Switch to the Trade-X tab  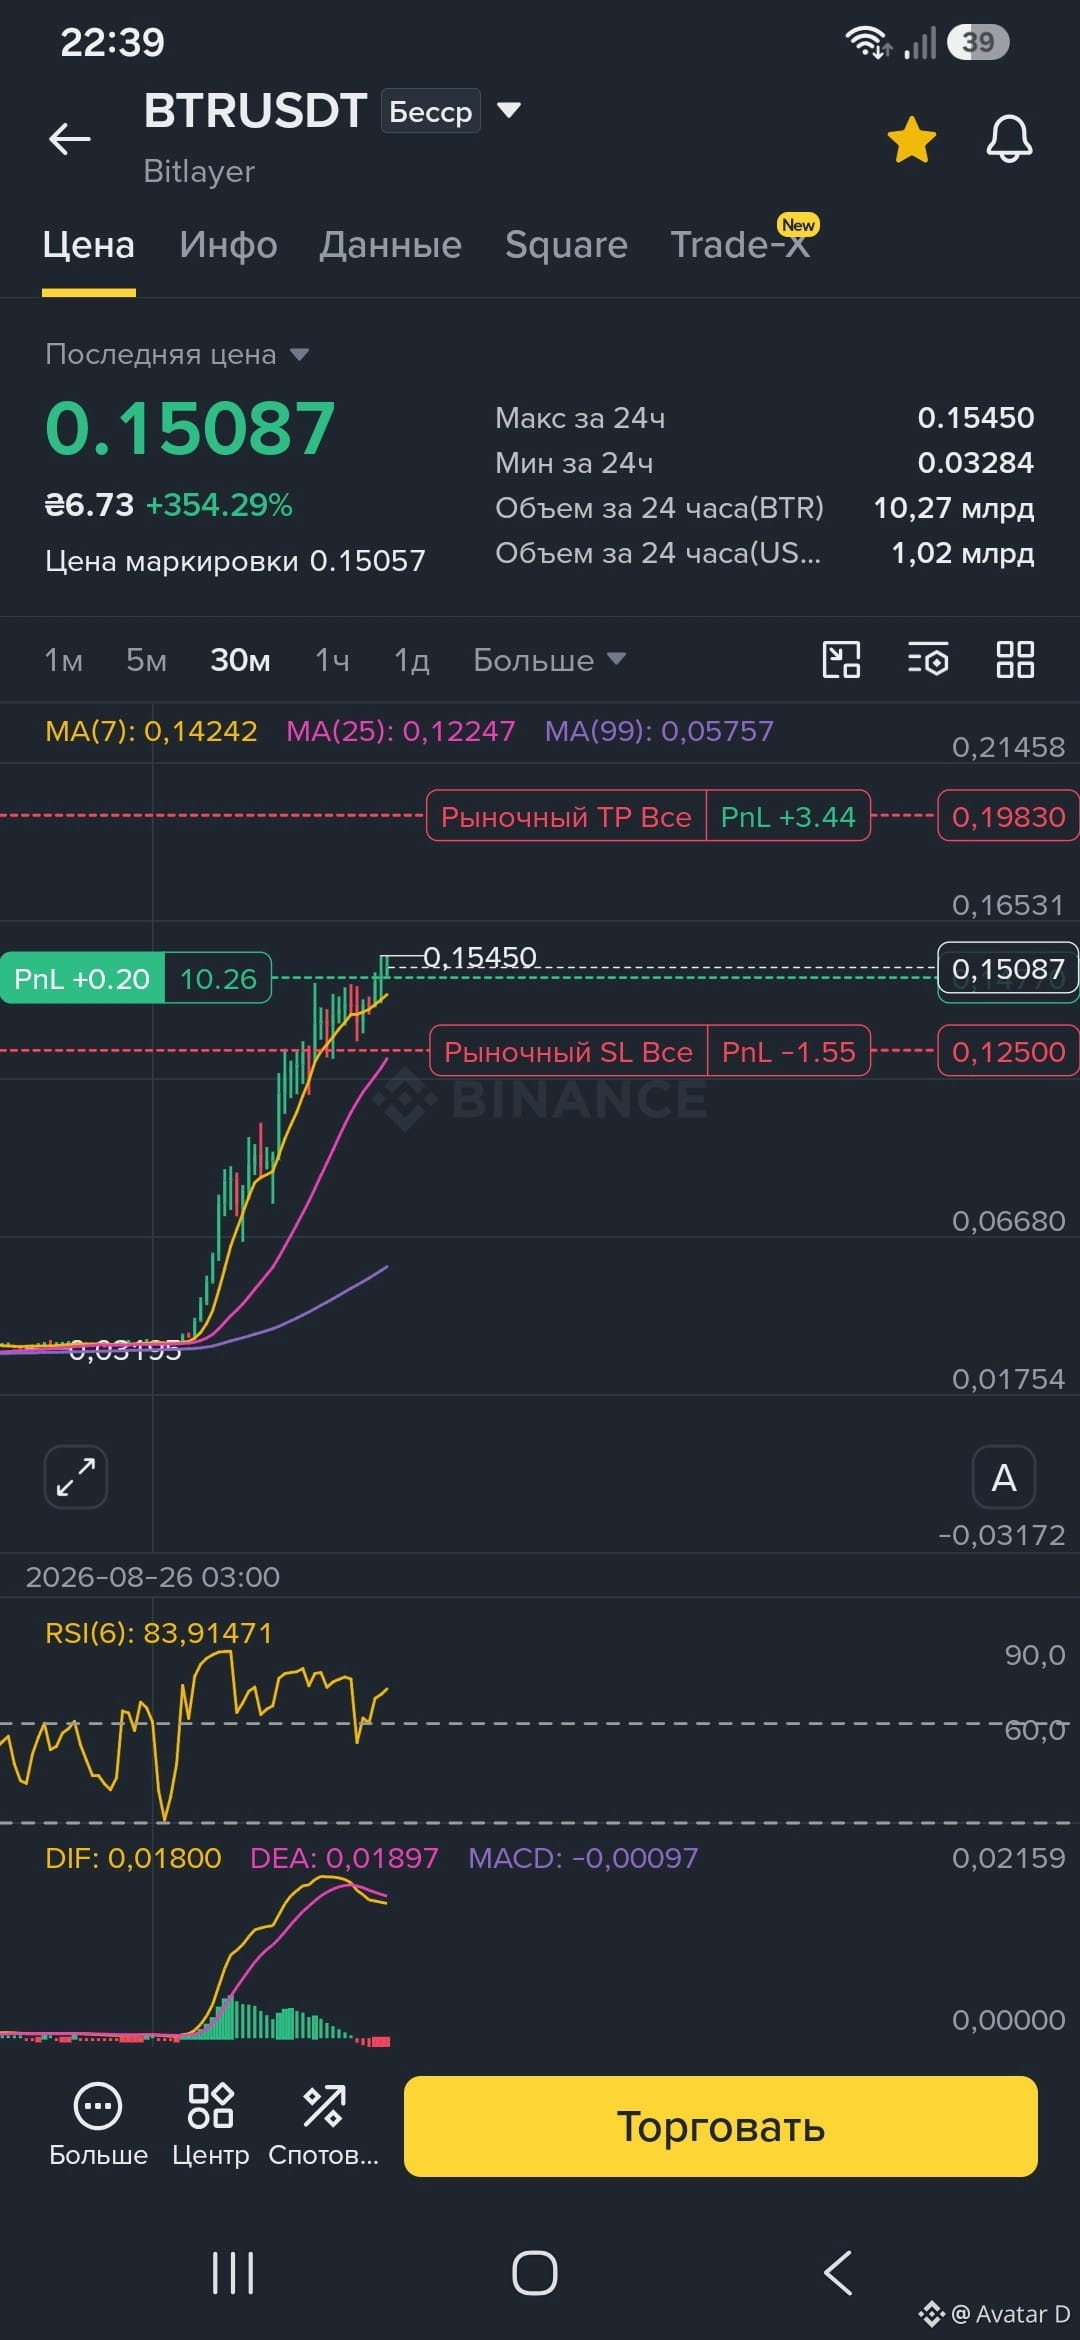[740, 245]
